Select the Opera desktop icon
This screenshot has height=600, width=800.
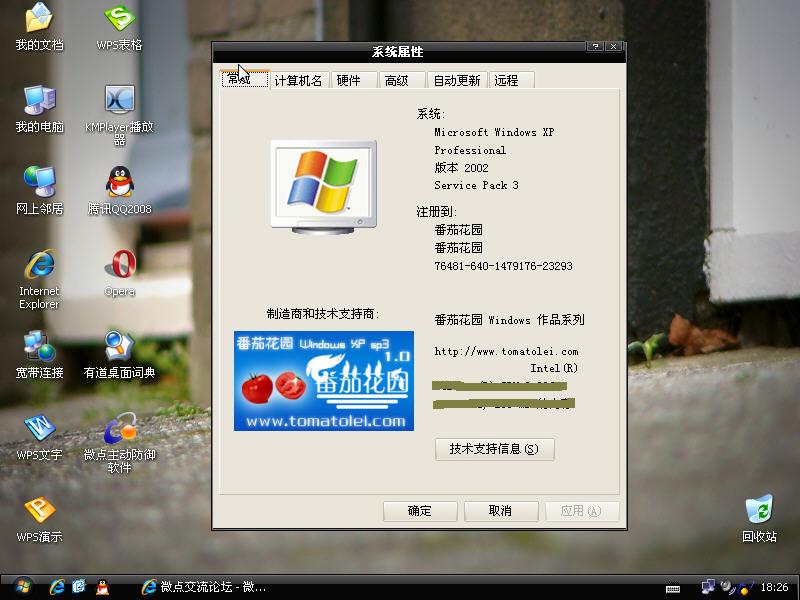click(x=119, y=273)
